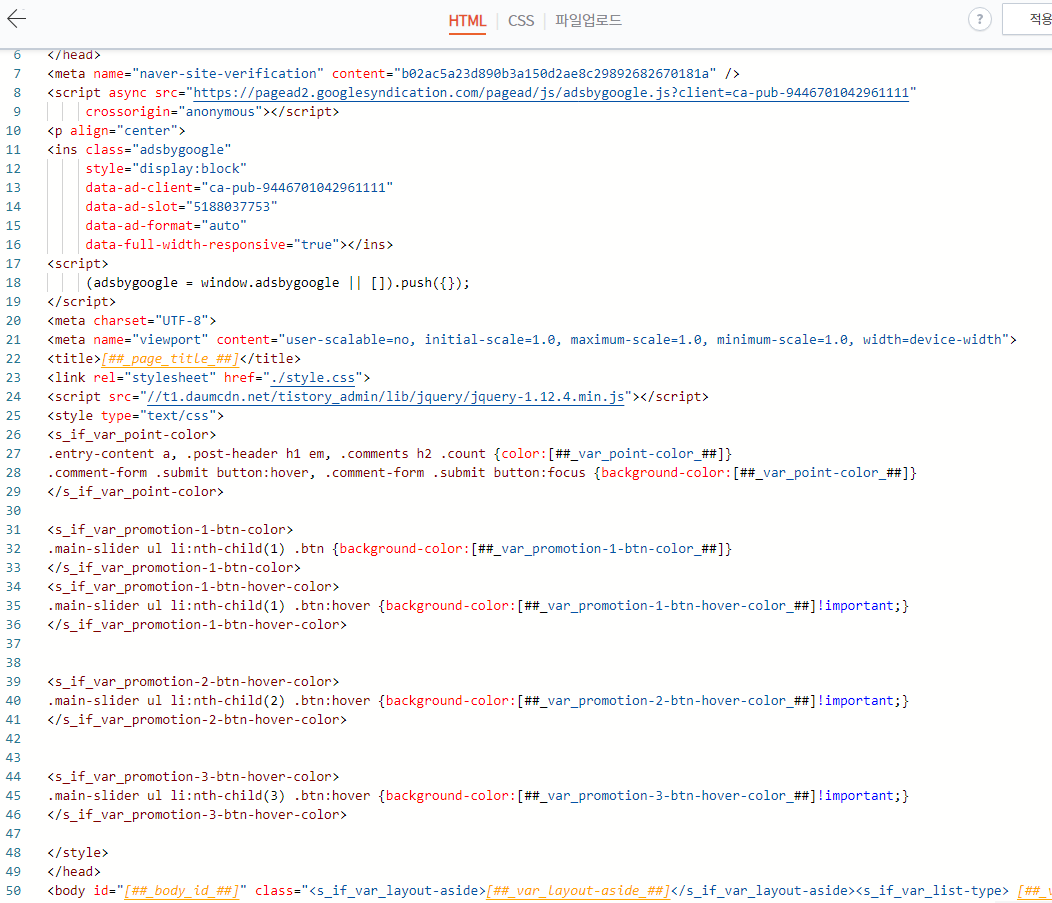Click the window.adsbygoogle push statement

pyautogui.click(x=278, y=283)
